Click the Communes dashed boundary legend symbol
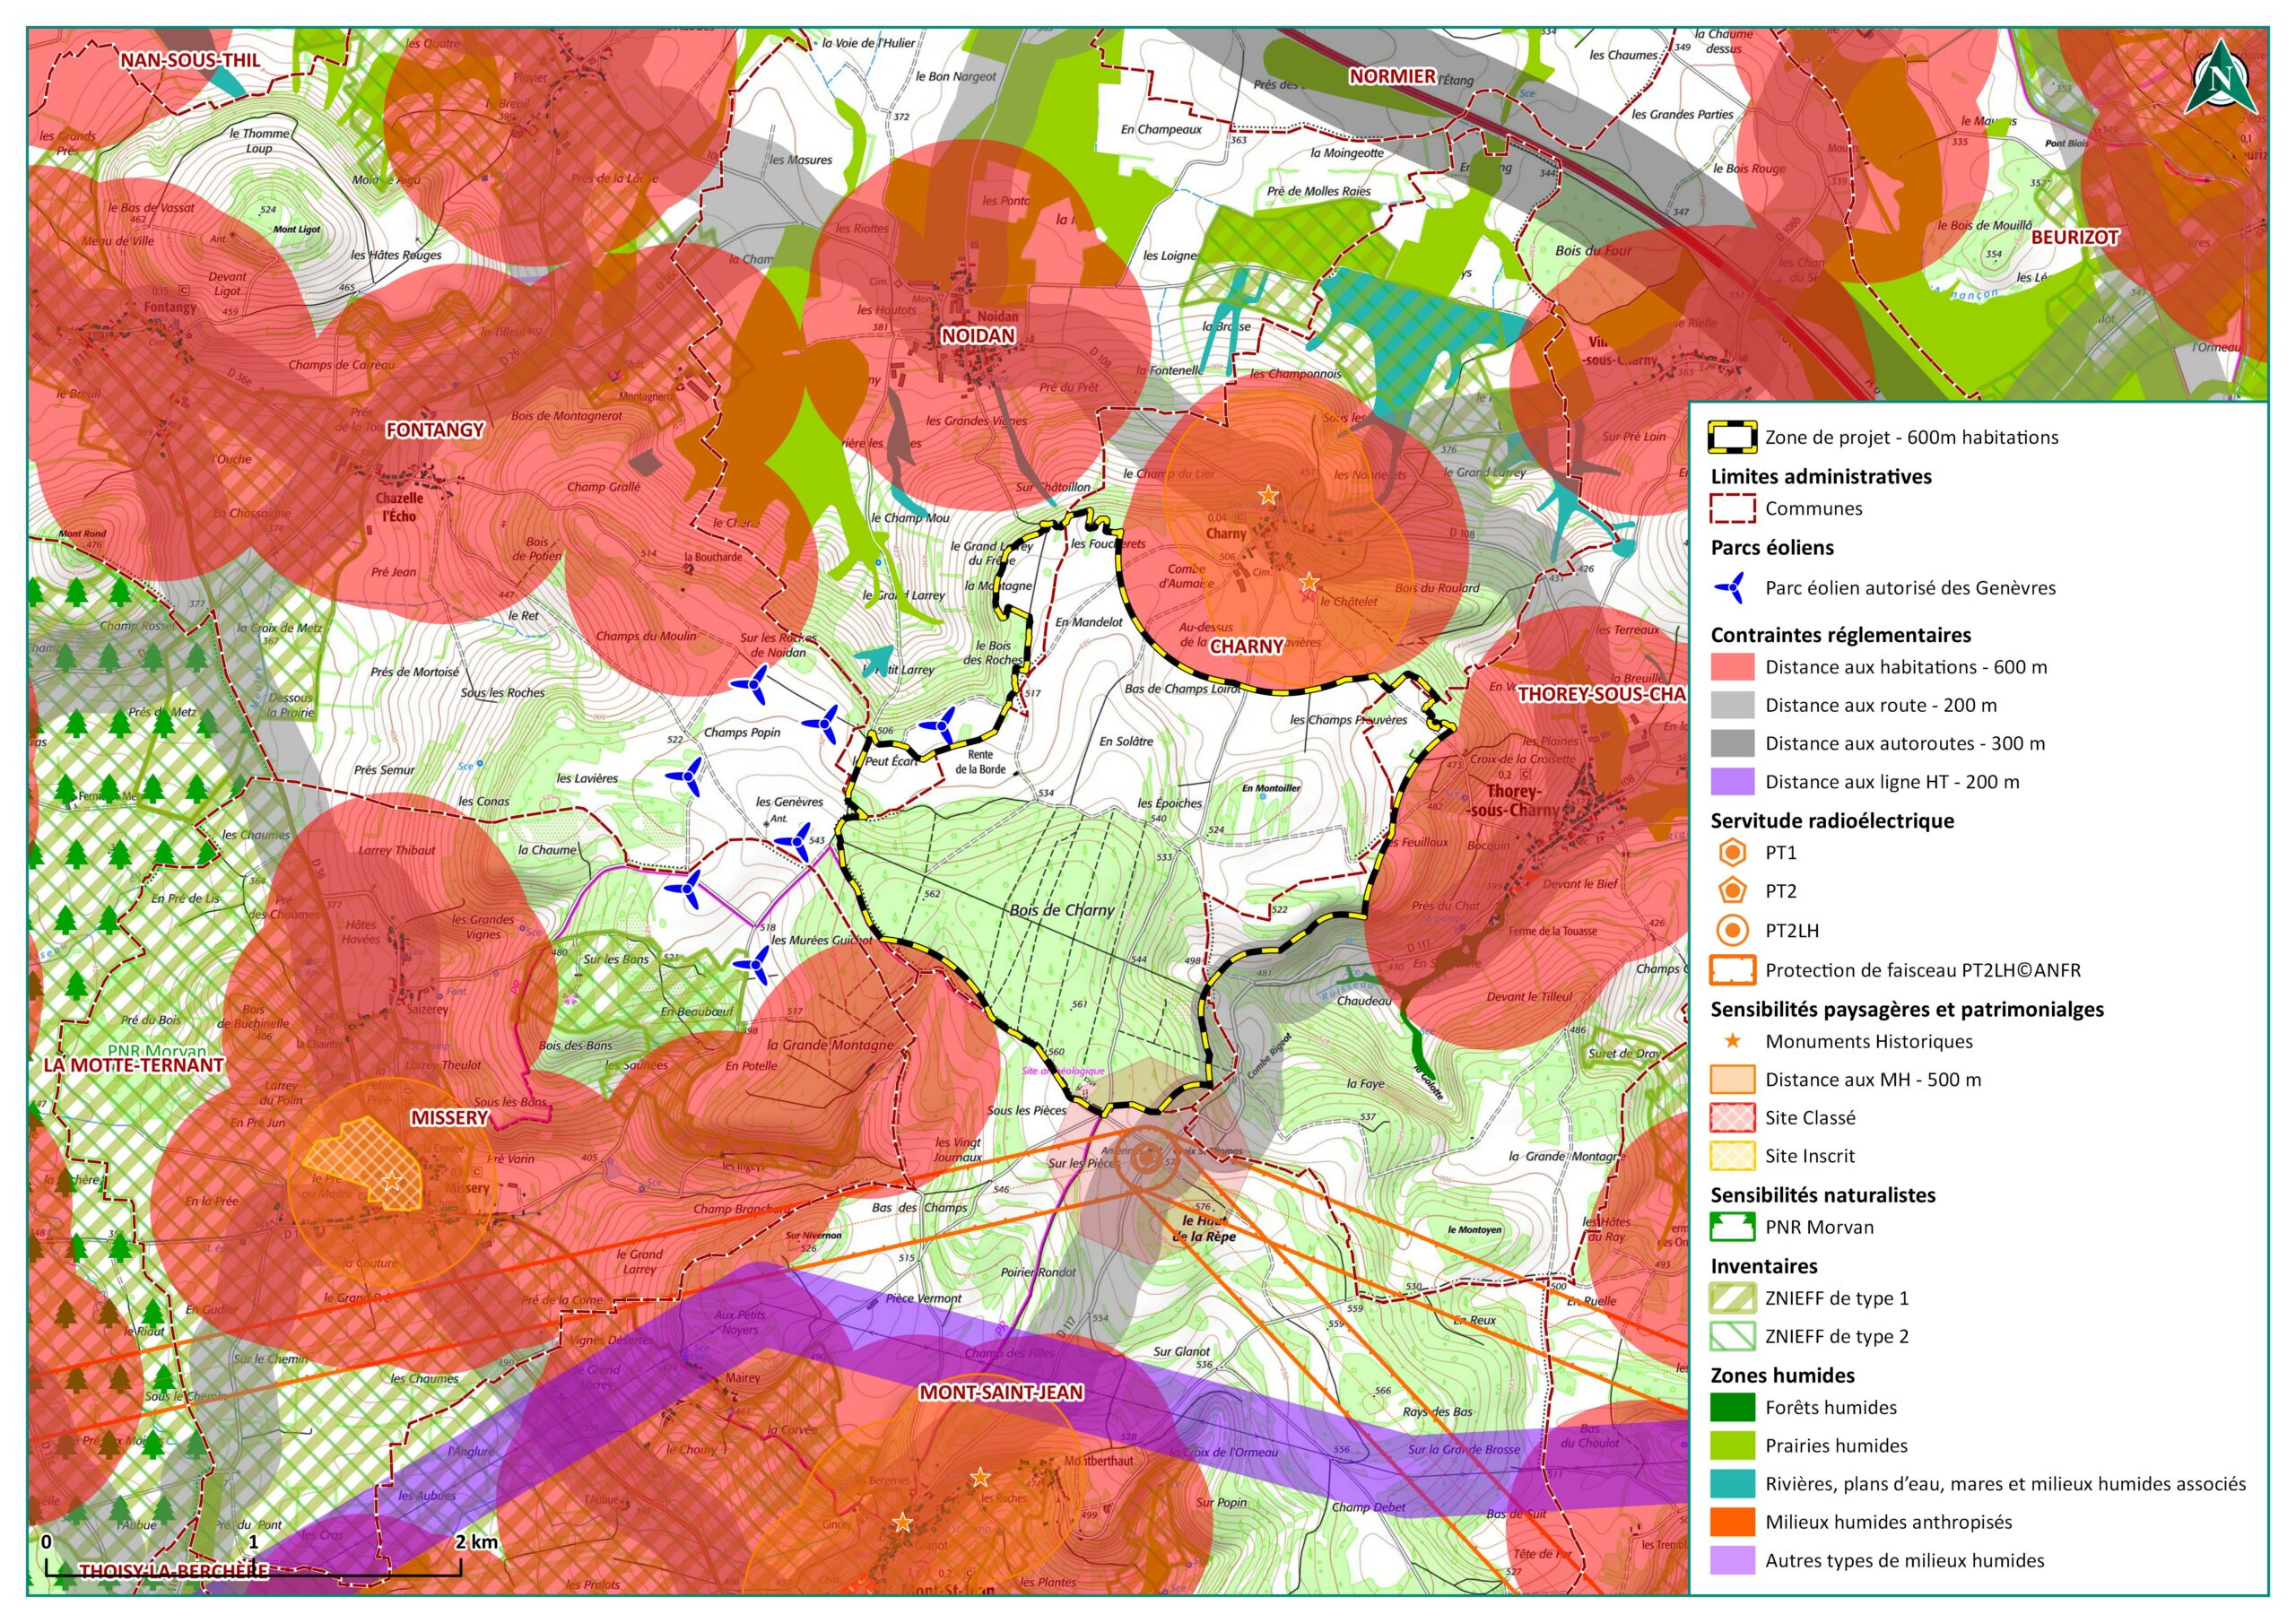 (1732, 508)
